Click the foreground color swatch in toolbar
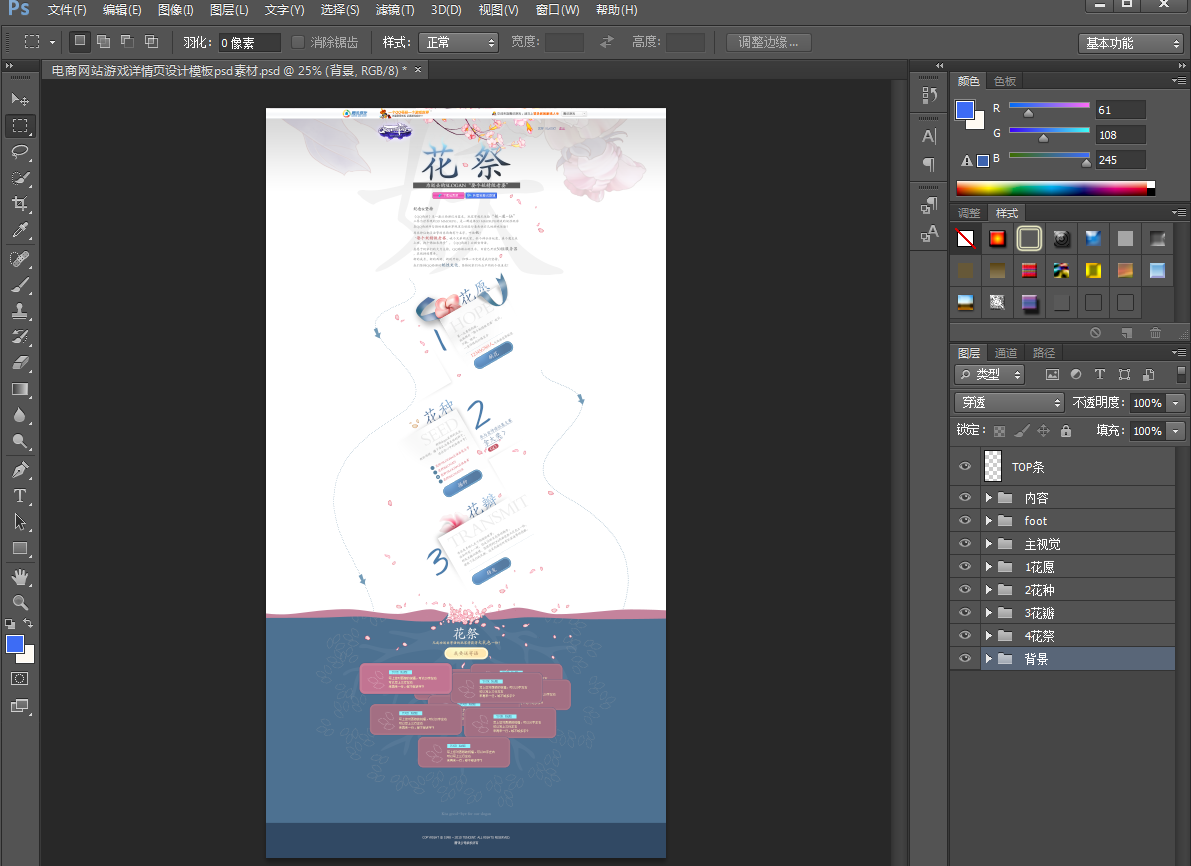The image size is (1191, 866). [x=15, y=644]
